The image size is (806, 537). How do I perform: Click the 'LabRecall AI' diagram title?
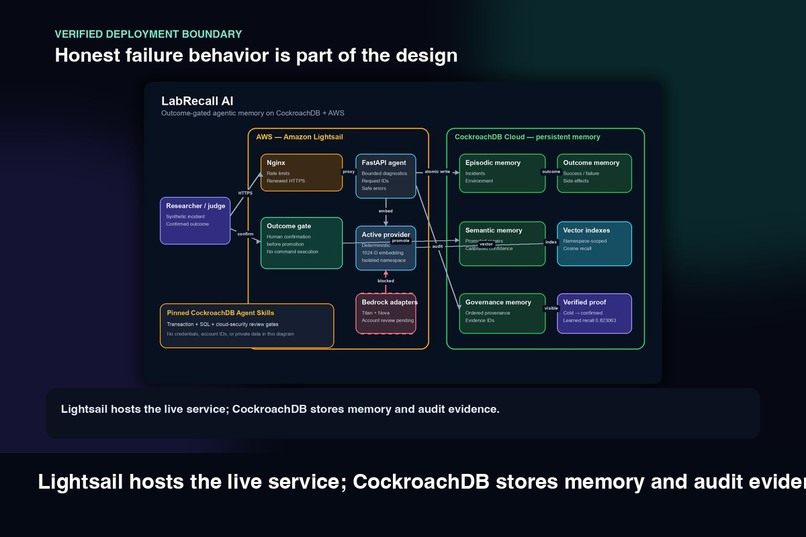[x=197, y=101]
